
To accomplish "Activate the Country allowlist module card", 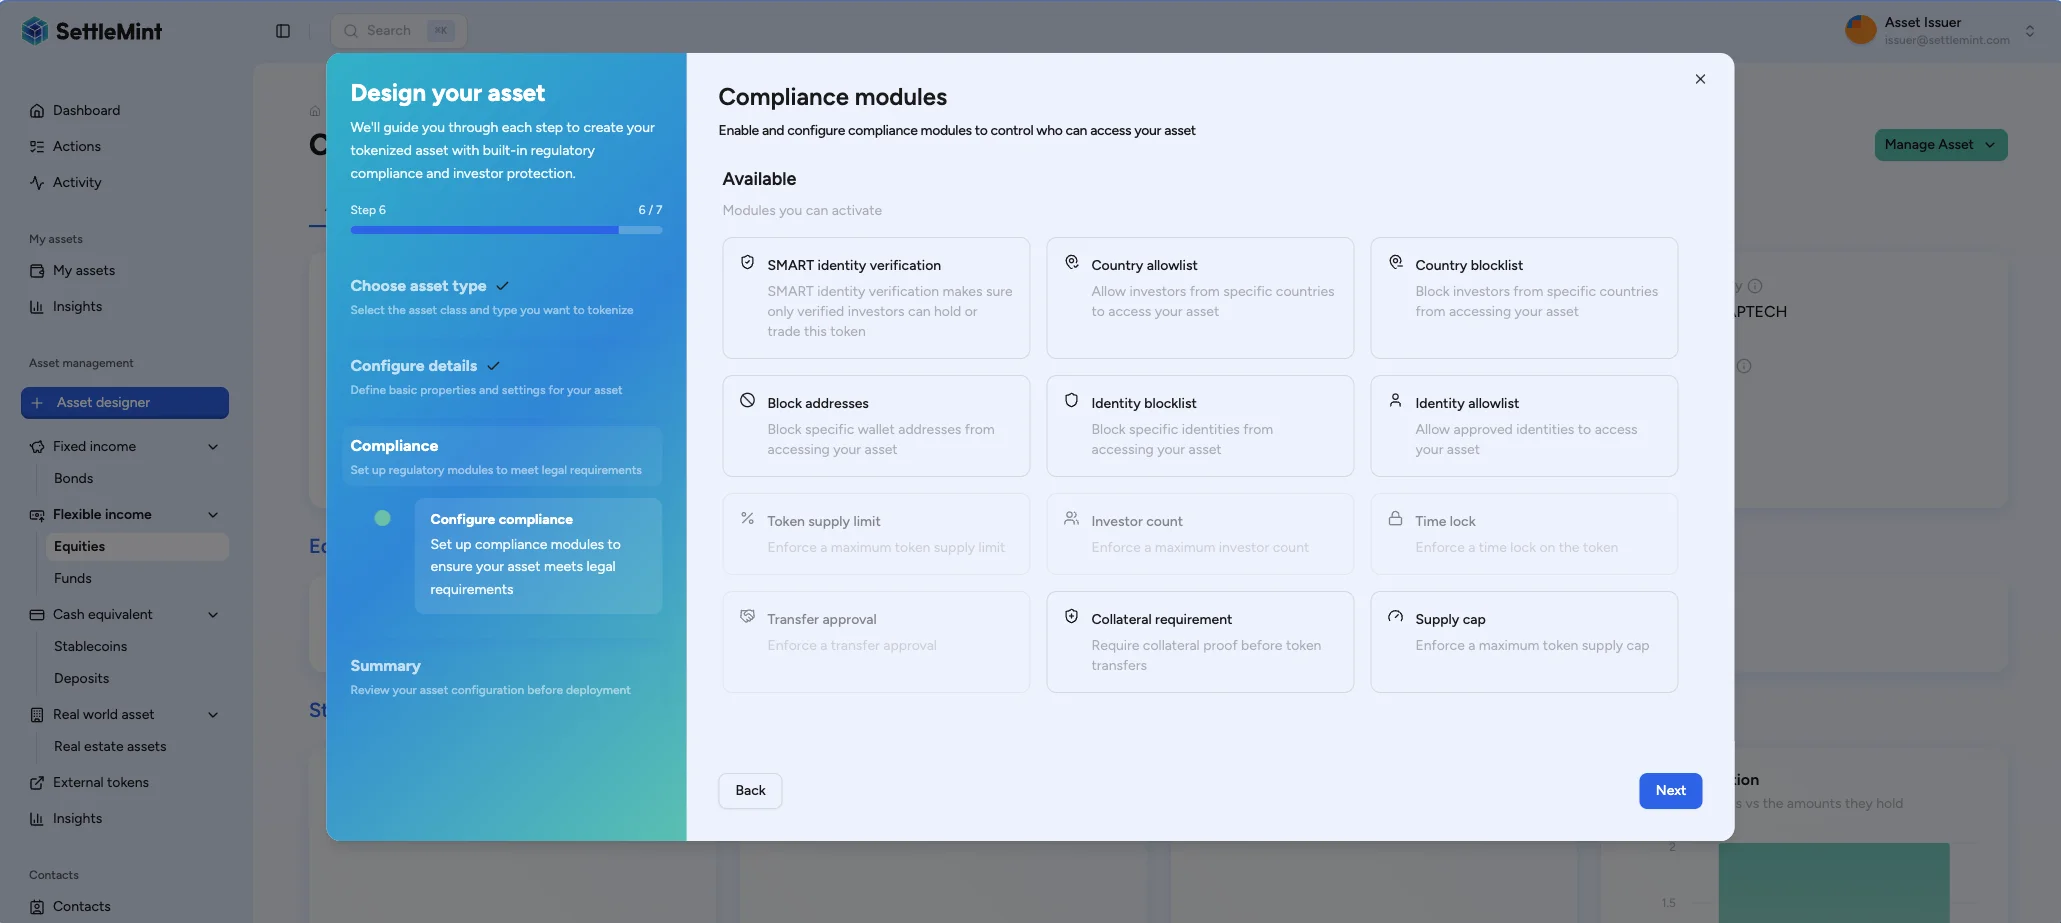I will [1199, 297].
